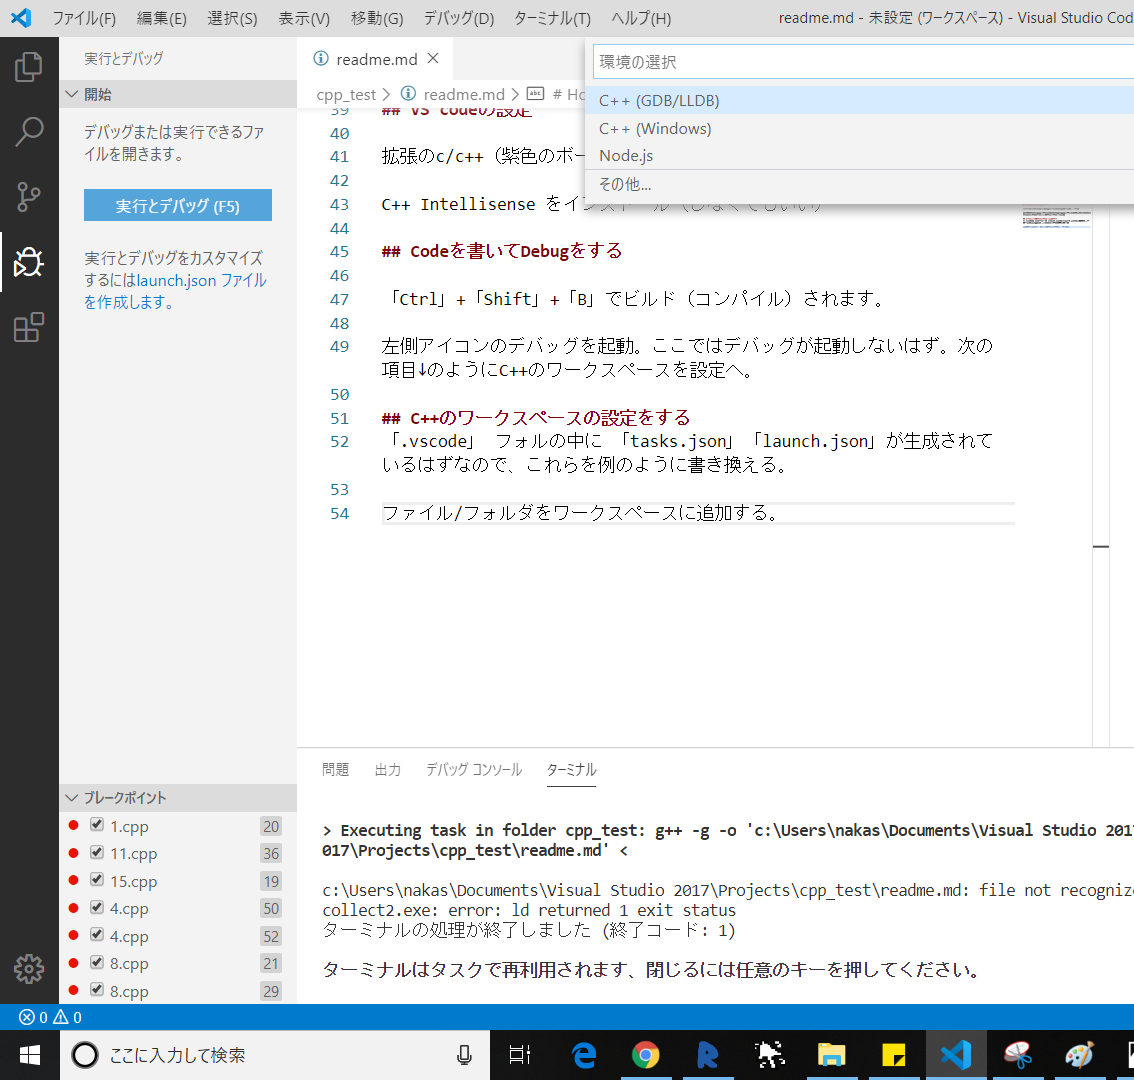This screenshot has width=1134, height=1080.
Task: Click the Windows search box ここに入力して検索
Action: [x=275, y=1055]
